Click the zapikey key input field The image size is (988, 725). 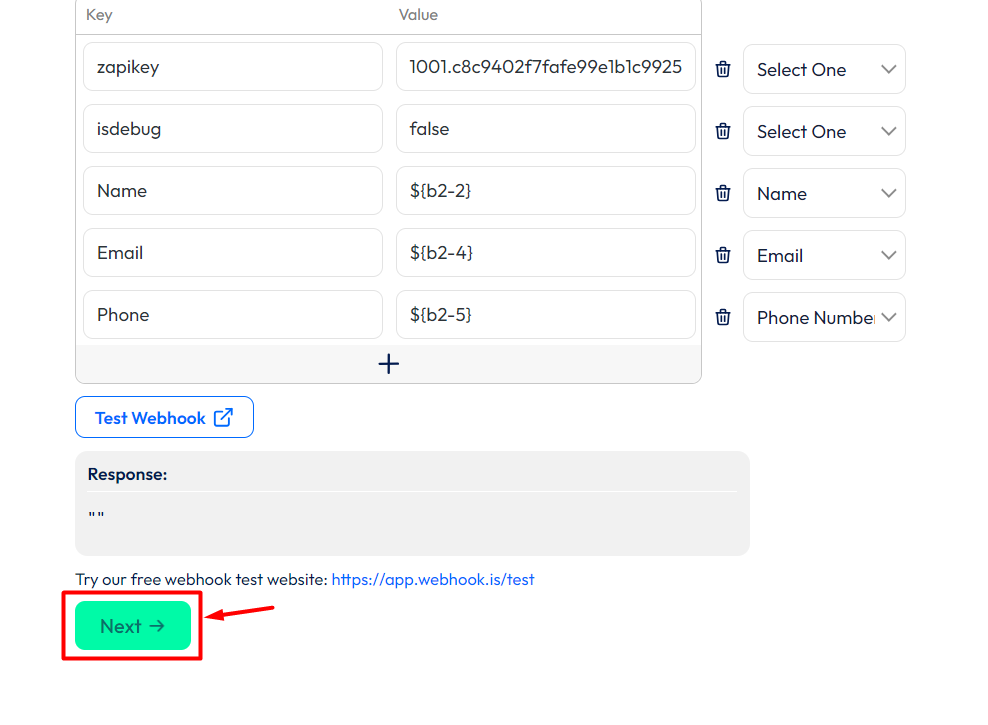click(x=233, y=67)
